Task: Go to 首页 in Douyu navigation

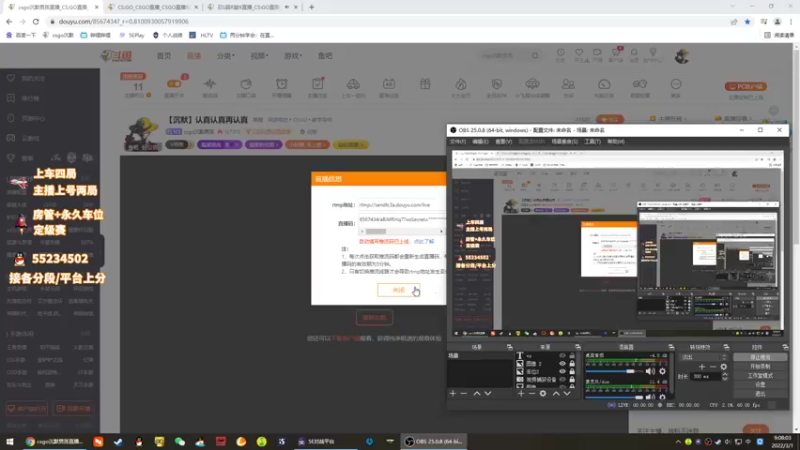Action: [x=164, y=56]
